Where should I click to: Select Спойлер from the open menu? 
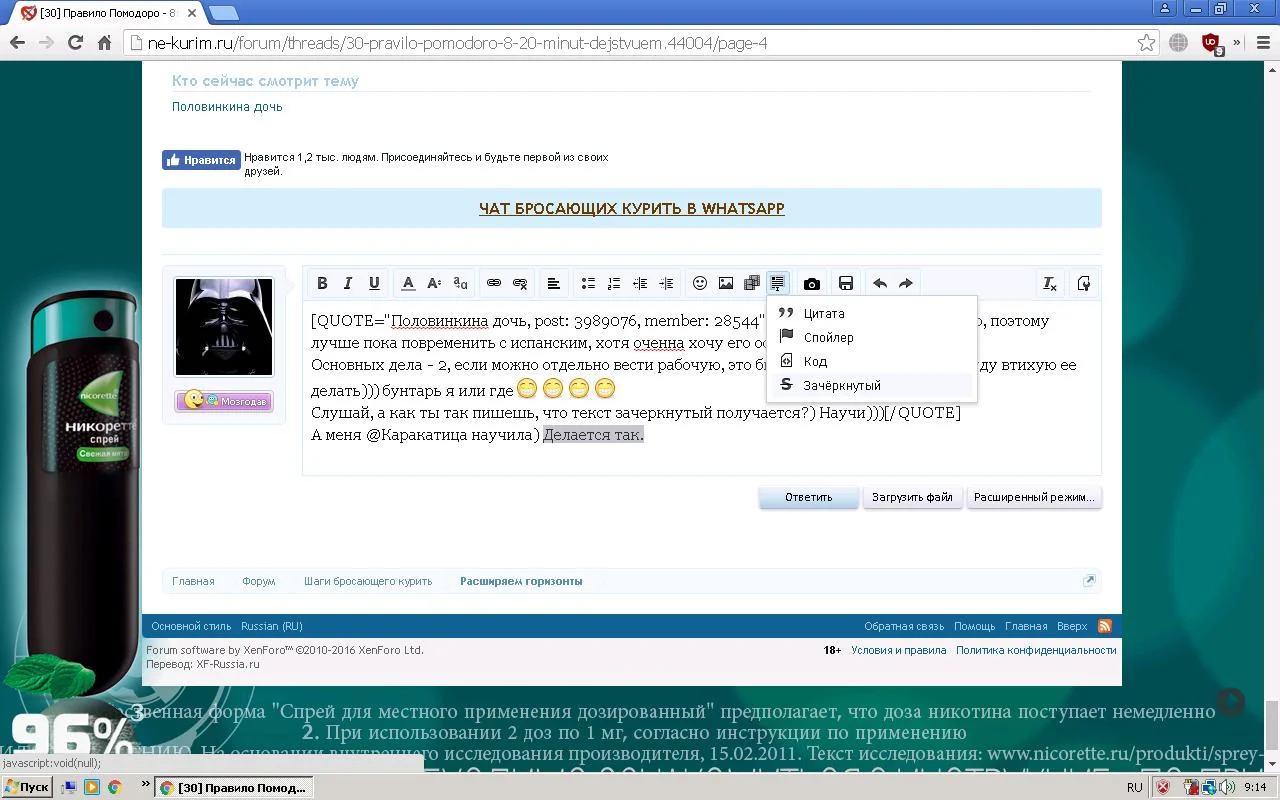829,337
